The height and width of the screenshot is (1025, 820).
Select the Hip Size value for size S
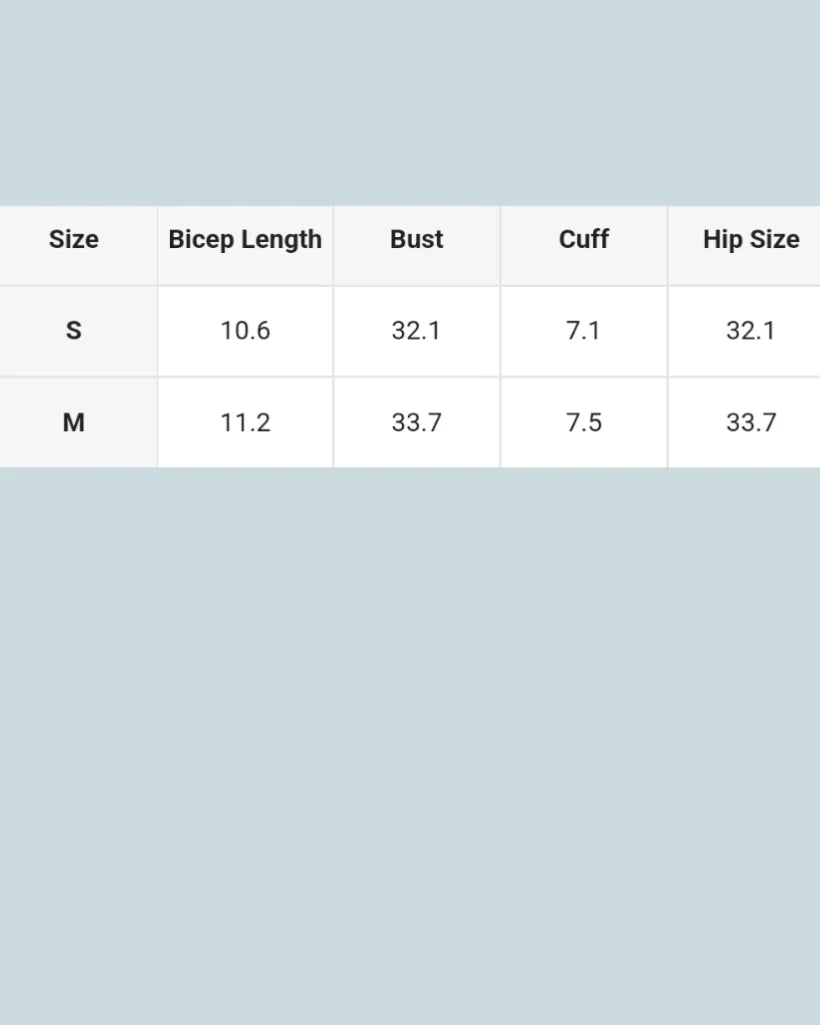(750, 331)
